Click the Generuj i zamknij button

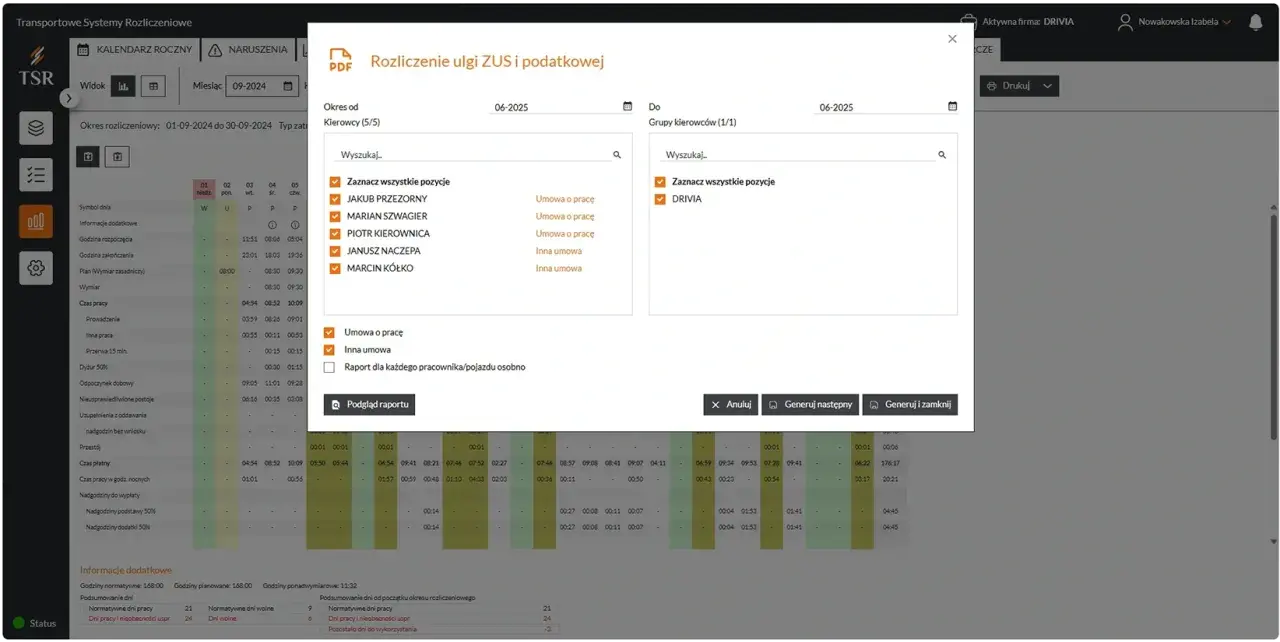[x=910, y=404]
